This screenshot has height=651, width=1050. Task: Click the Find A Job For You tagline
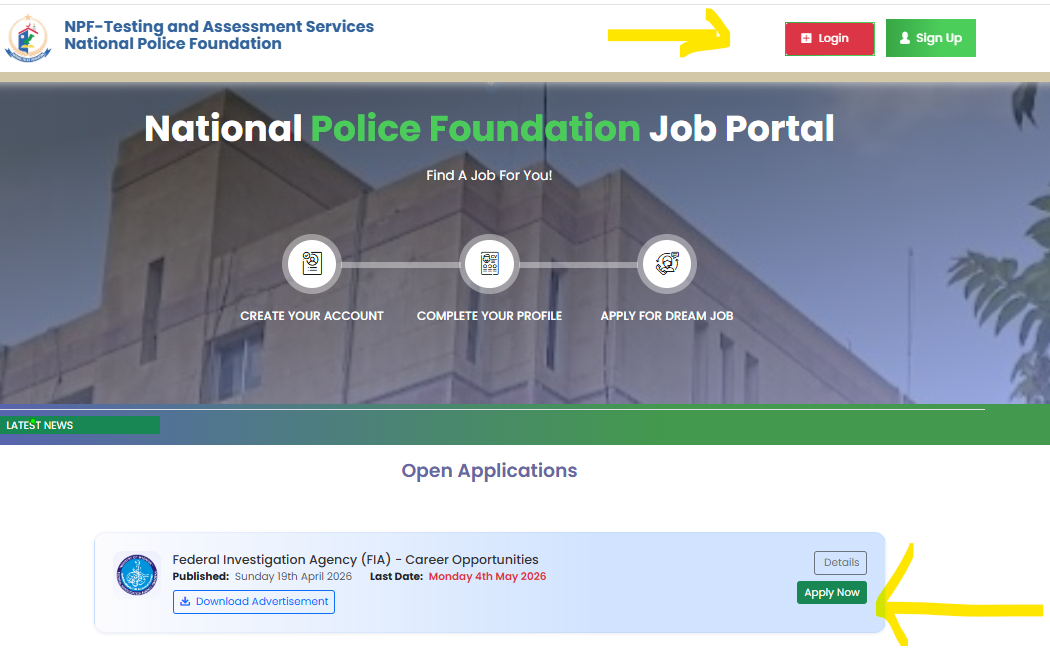pyautogui.click(x=489, y=174)
